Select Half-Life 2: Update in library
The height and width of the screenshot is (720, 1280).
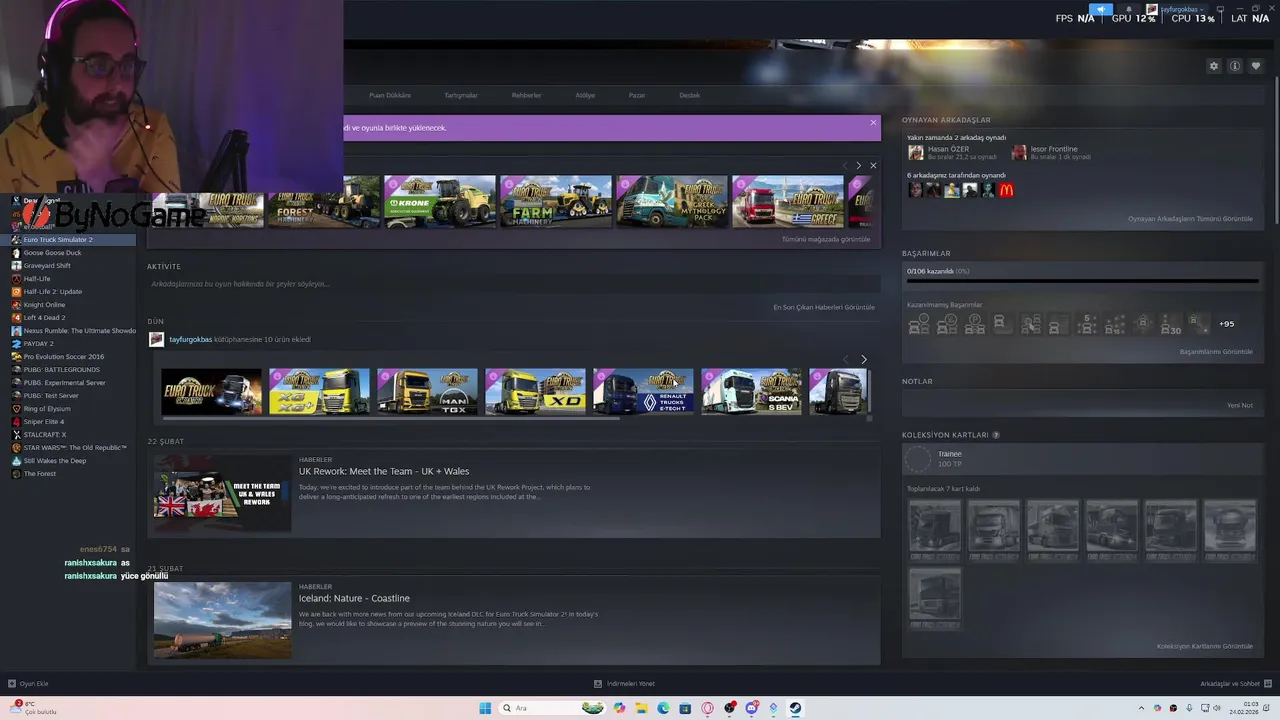(x=69, y=292)
